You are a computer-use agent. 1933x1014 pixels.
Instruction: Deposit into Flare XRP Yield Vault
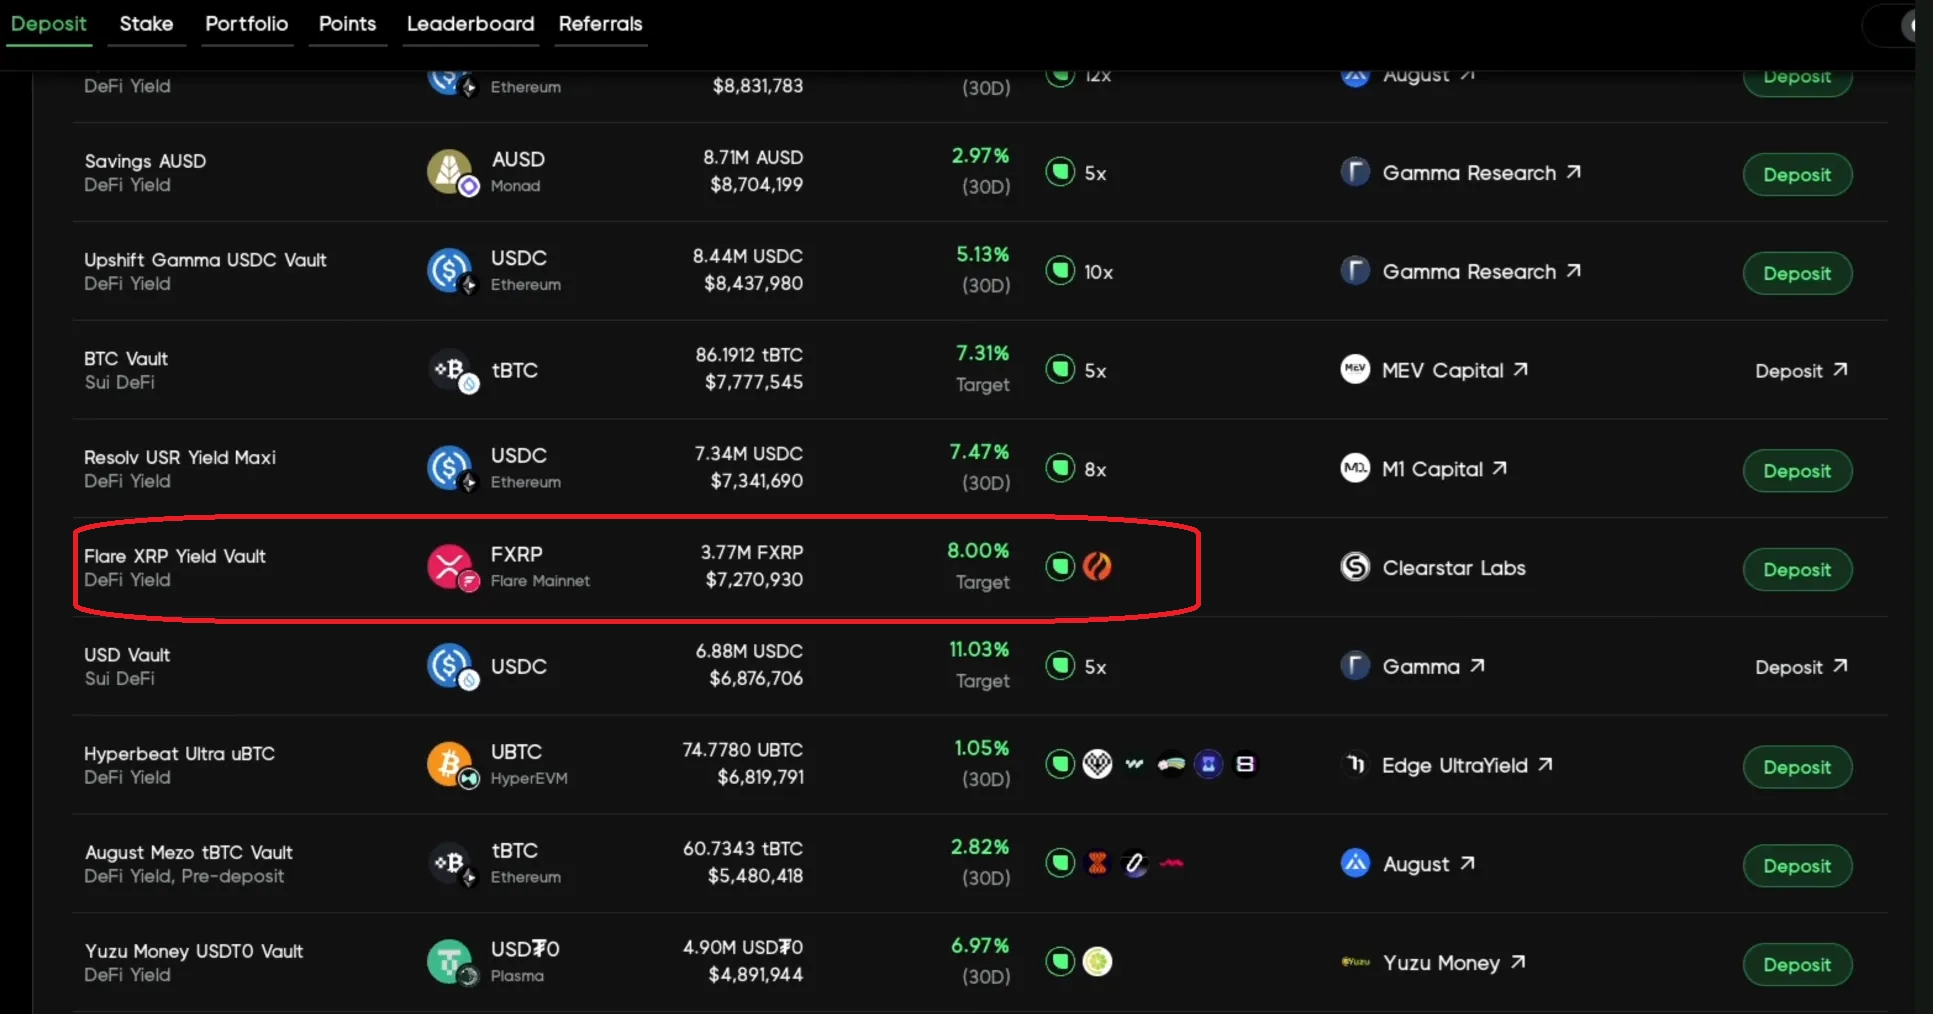coord(1797,570)
